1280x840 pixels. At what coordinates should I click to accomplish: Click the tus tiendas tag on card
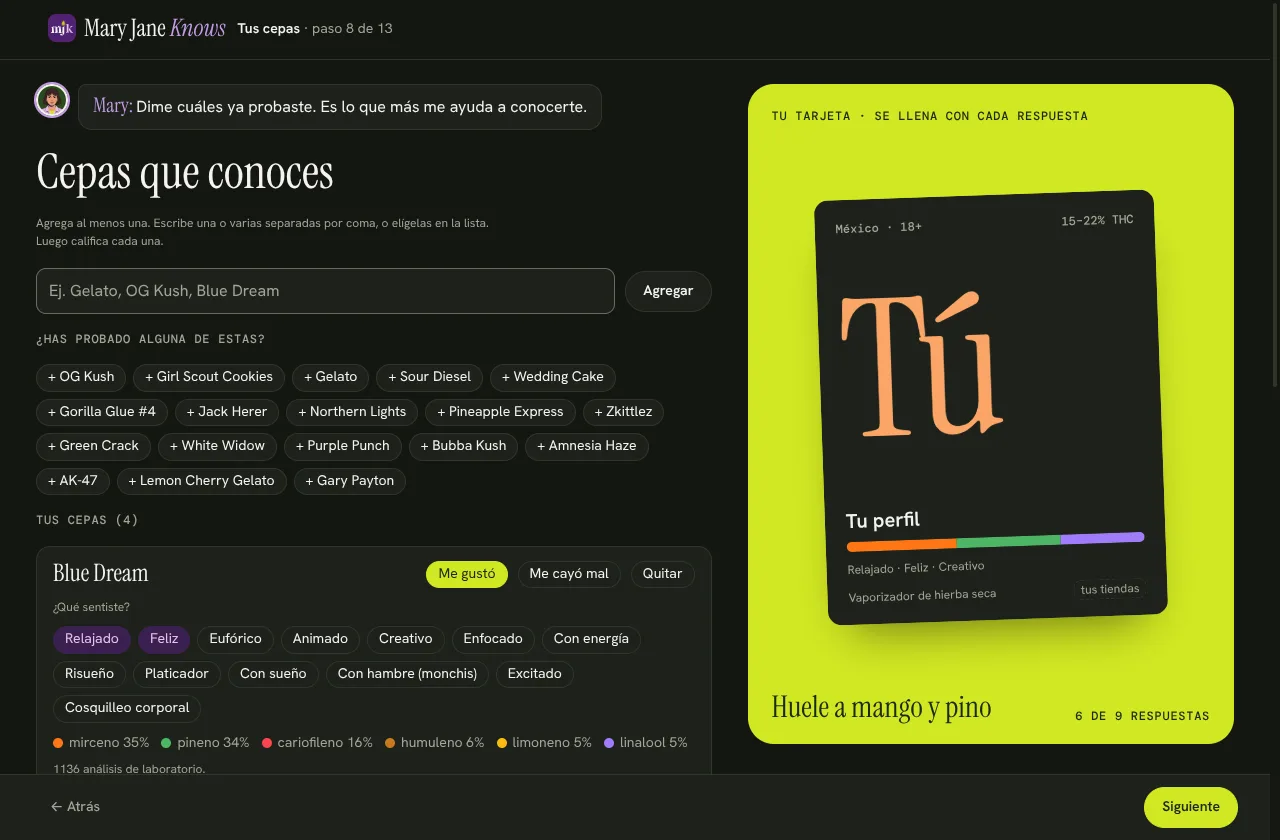pyautogui.click(x=1110, y=589)
